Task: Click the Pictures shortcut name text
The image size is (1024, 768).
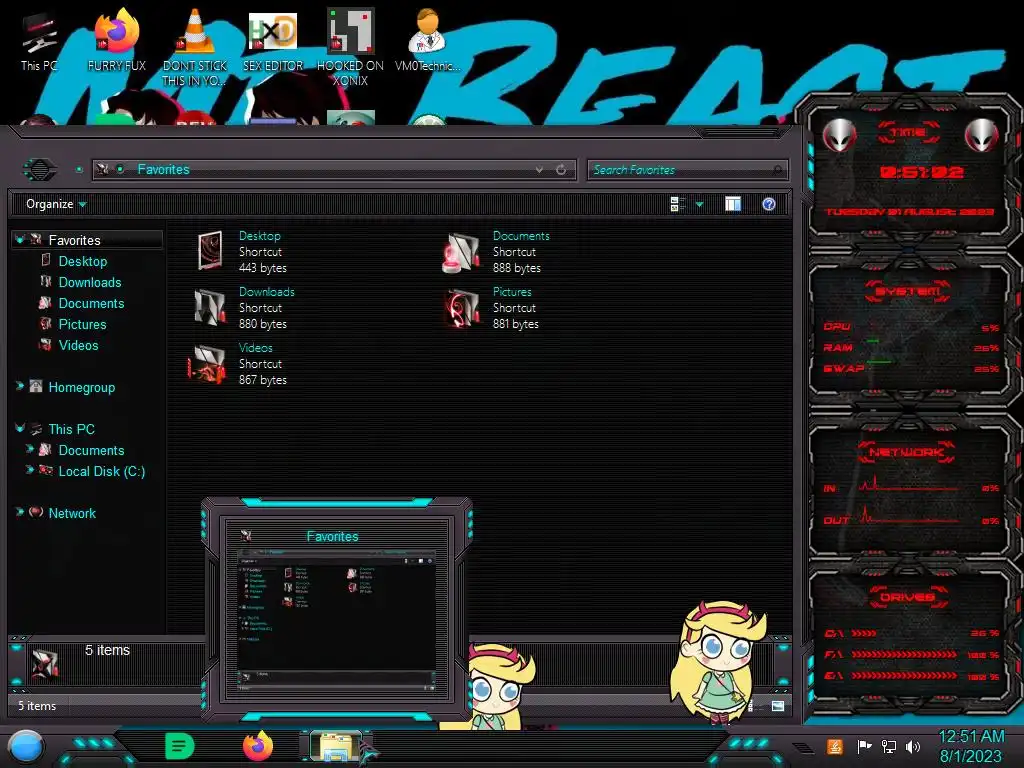Action: point(512,292)
